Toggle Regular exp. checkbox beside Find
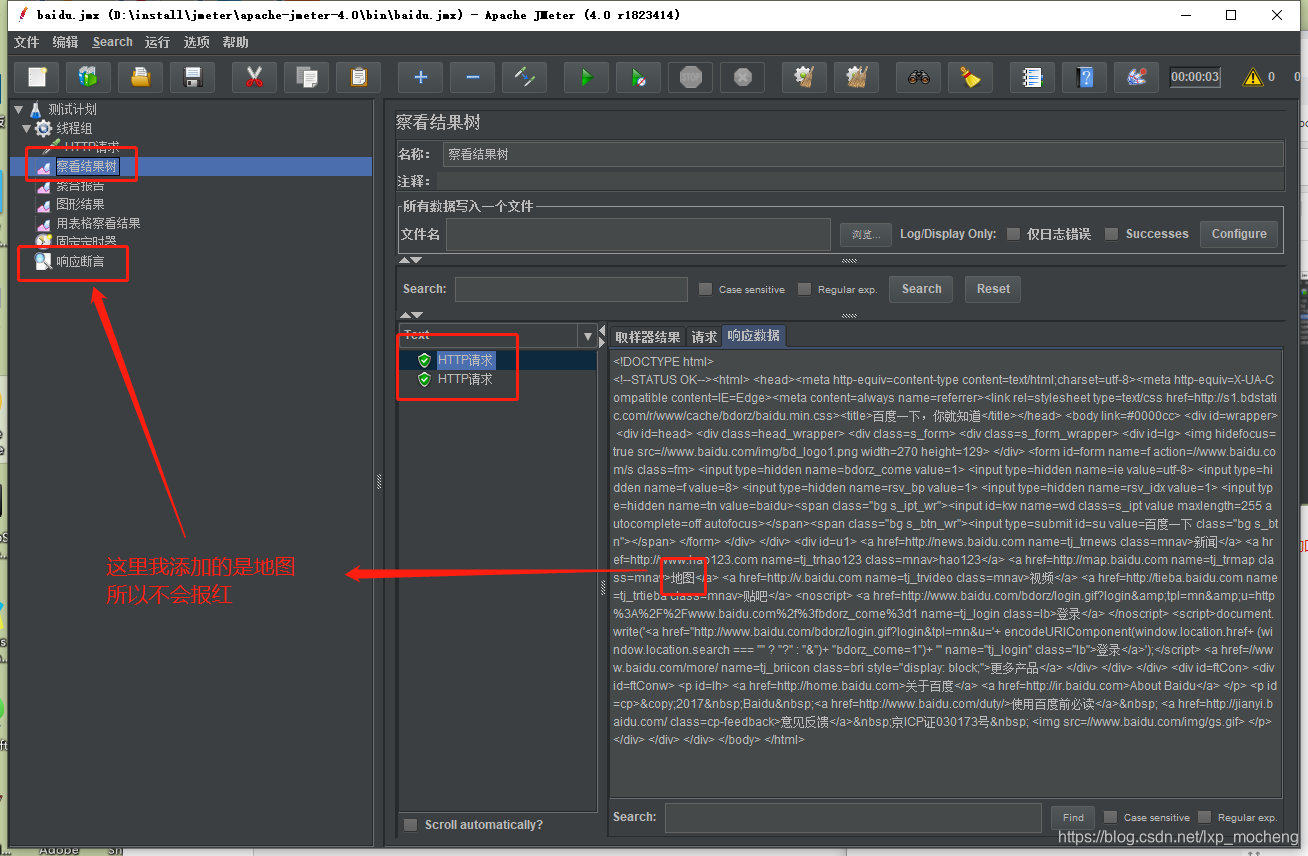 click(1205, 817)
